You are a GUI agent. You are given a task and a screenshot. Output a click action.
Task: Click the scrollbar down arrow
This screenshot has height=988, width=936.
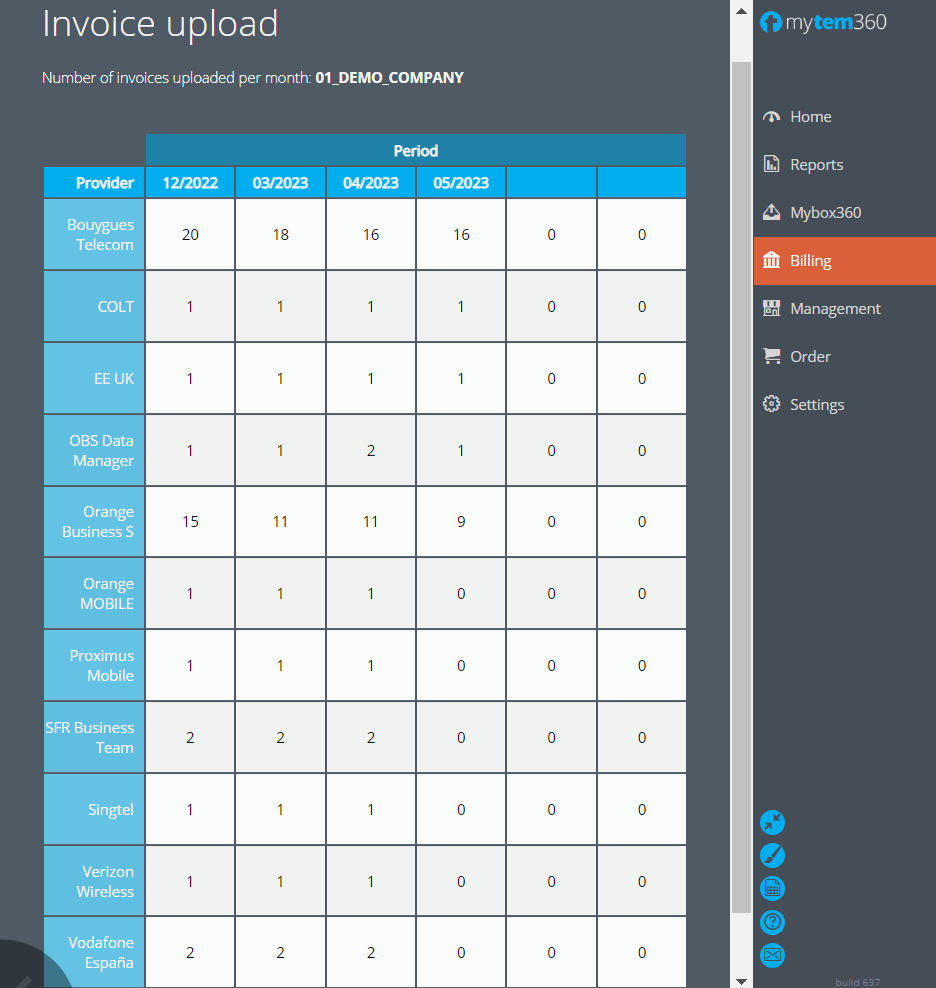[741, 981]
